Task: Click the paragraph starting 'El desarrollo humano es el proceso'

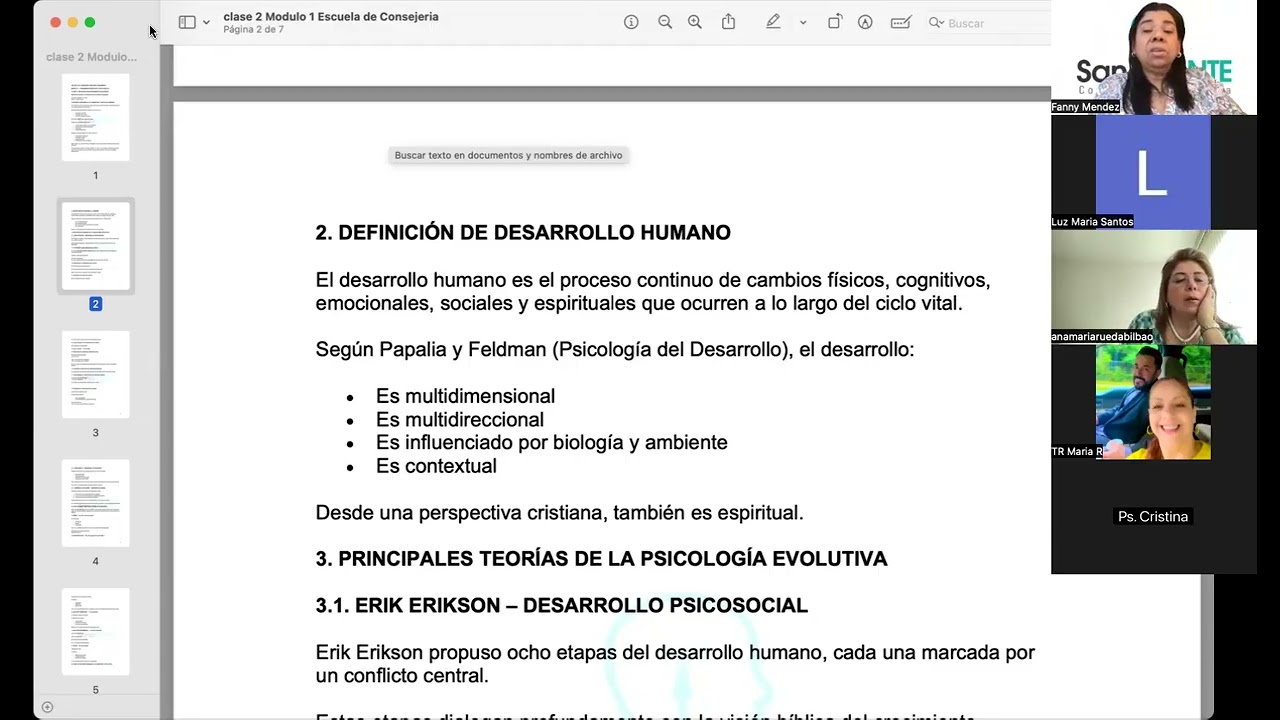Action: [x=653, y=291]
